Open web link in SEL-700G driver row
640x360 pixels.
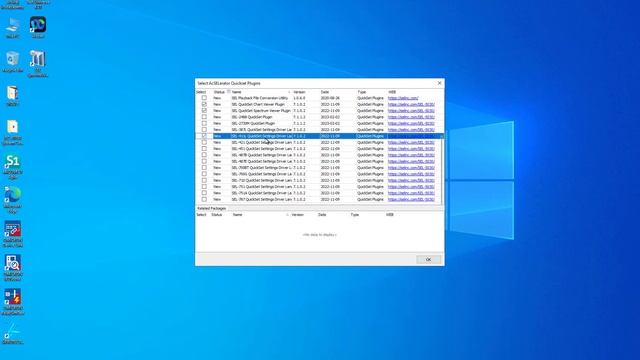pyautogui.click(x=411, y=174)
